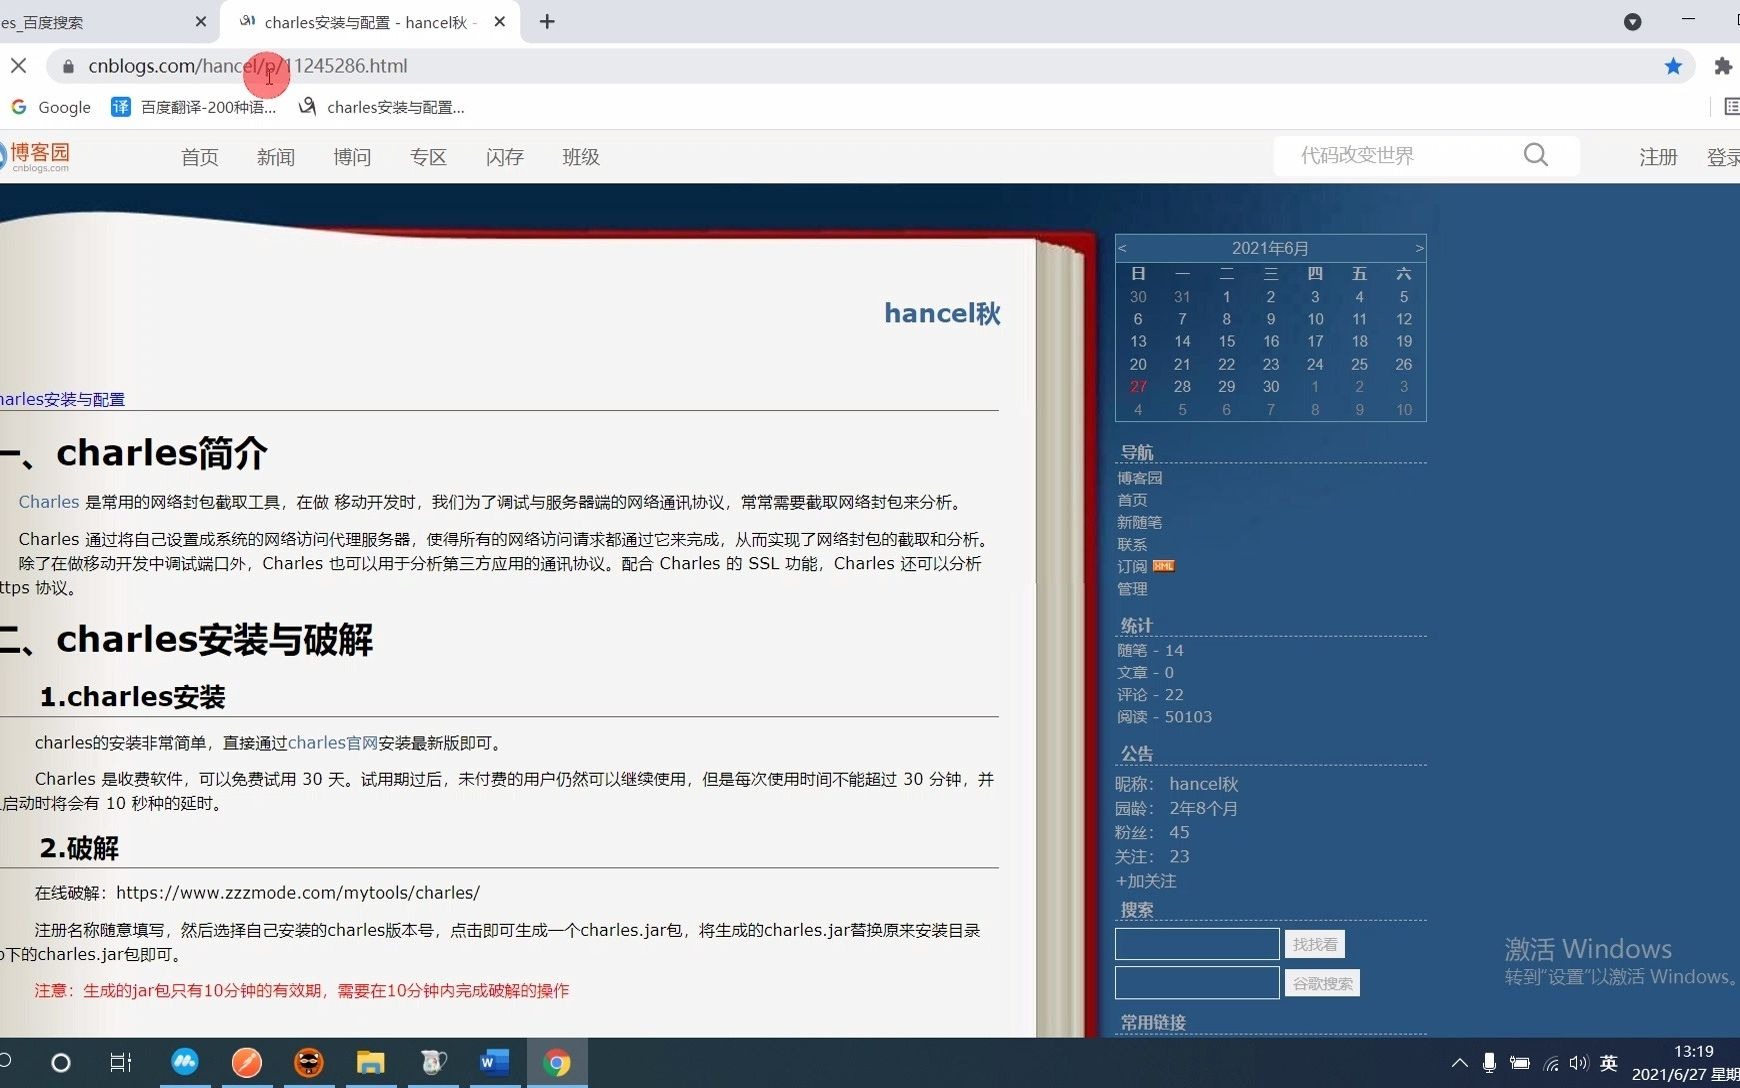Open the hancel秋 nickname link

pos(1204,784)
